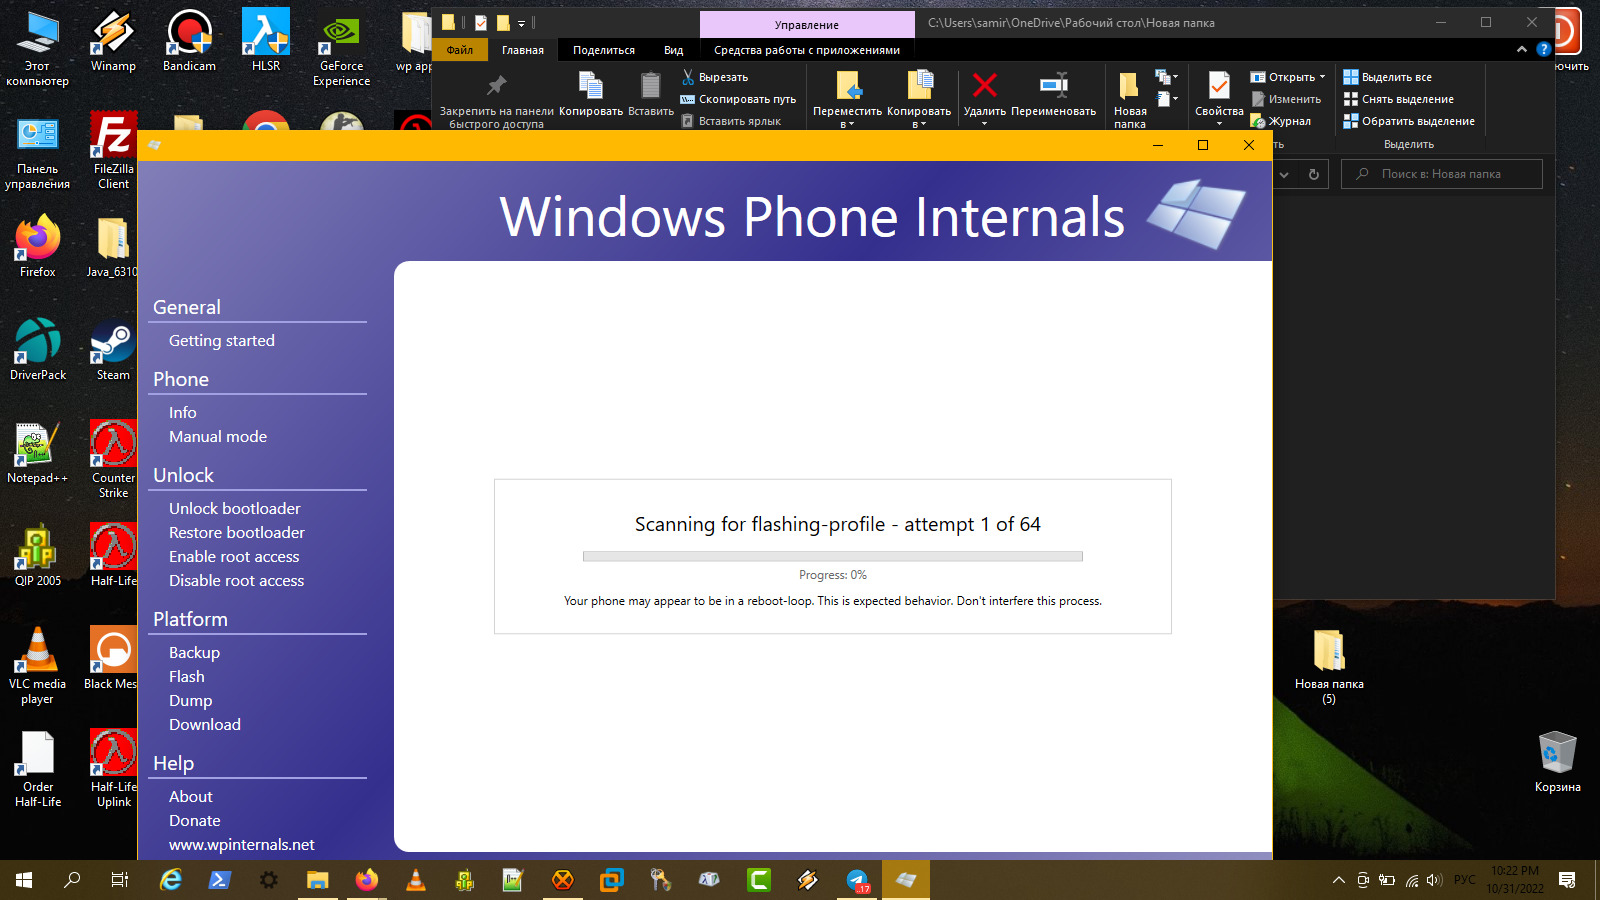Select Steam desktop icon
The height and width of the screenshot is (900, 1600).
coord(113,350)
